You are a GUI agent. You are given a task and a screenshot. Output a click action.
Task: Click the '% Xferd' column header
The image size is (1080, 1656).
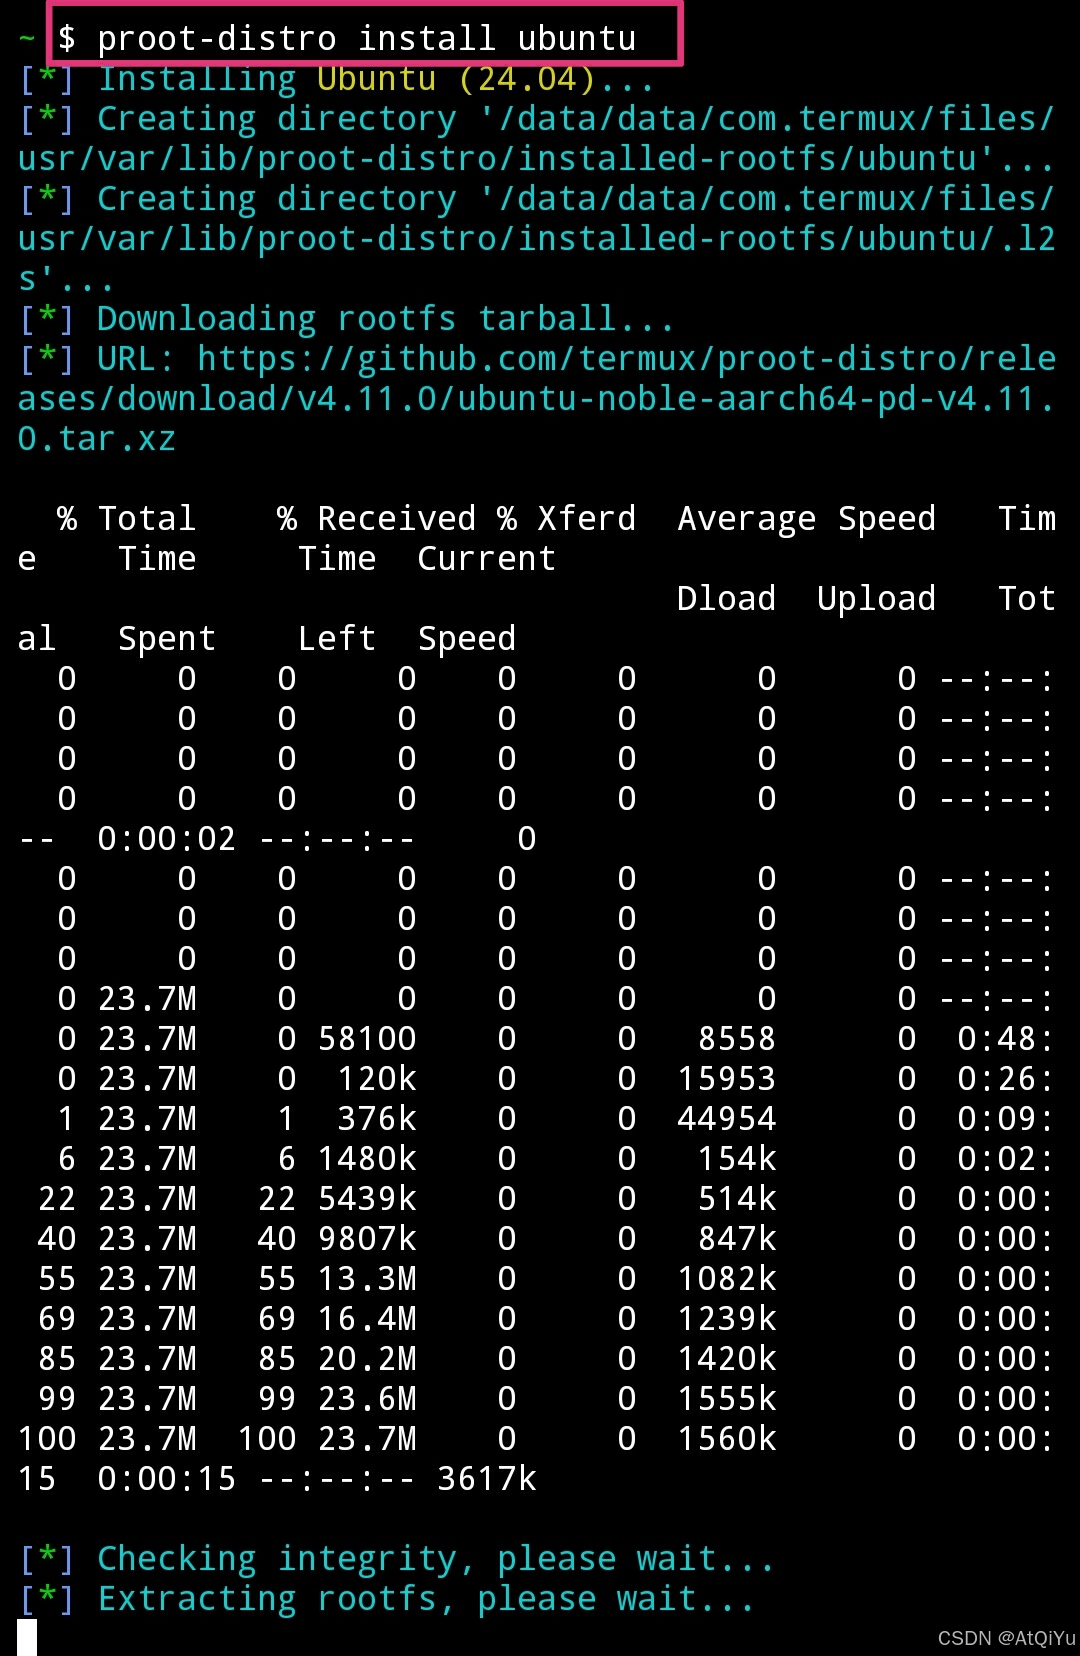point(566,518)
